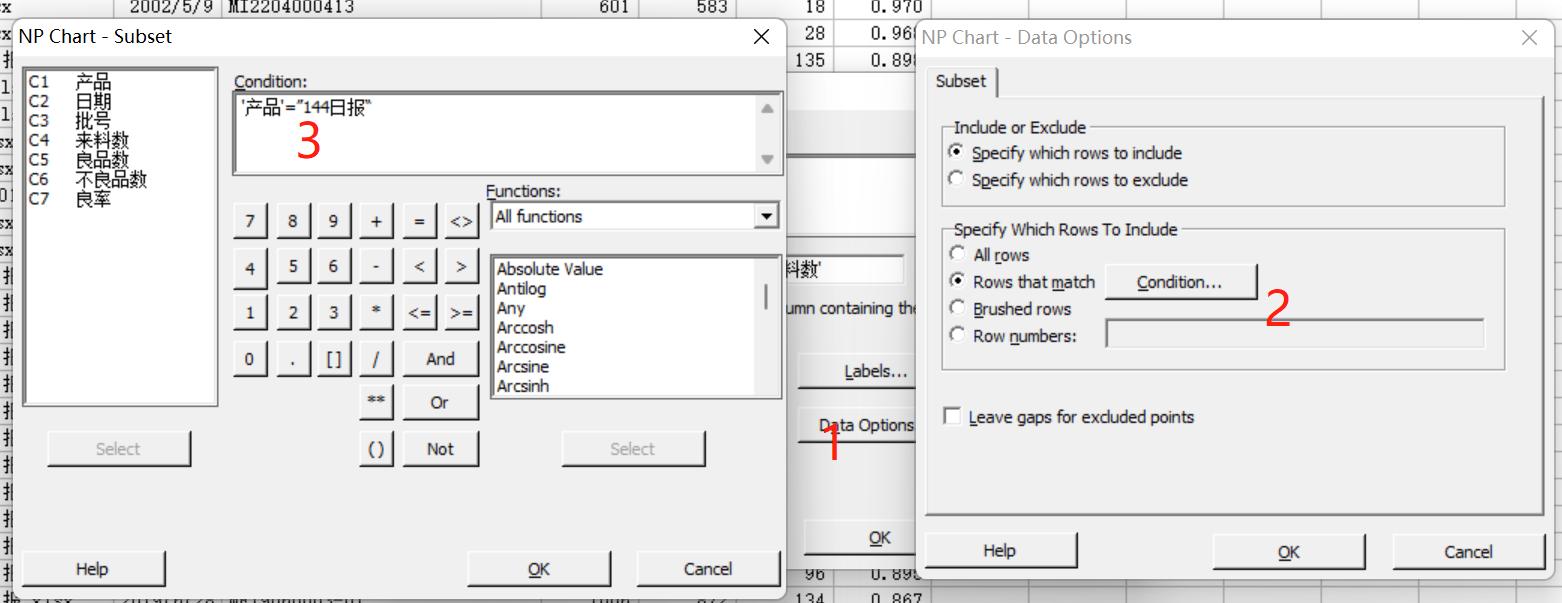Insert the divide / operator
The width and height of the screenshot is (1562, 603).
coord(376,359)
